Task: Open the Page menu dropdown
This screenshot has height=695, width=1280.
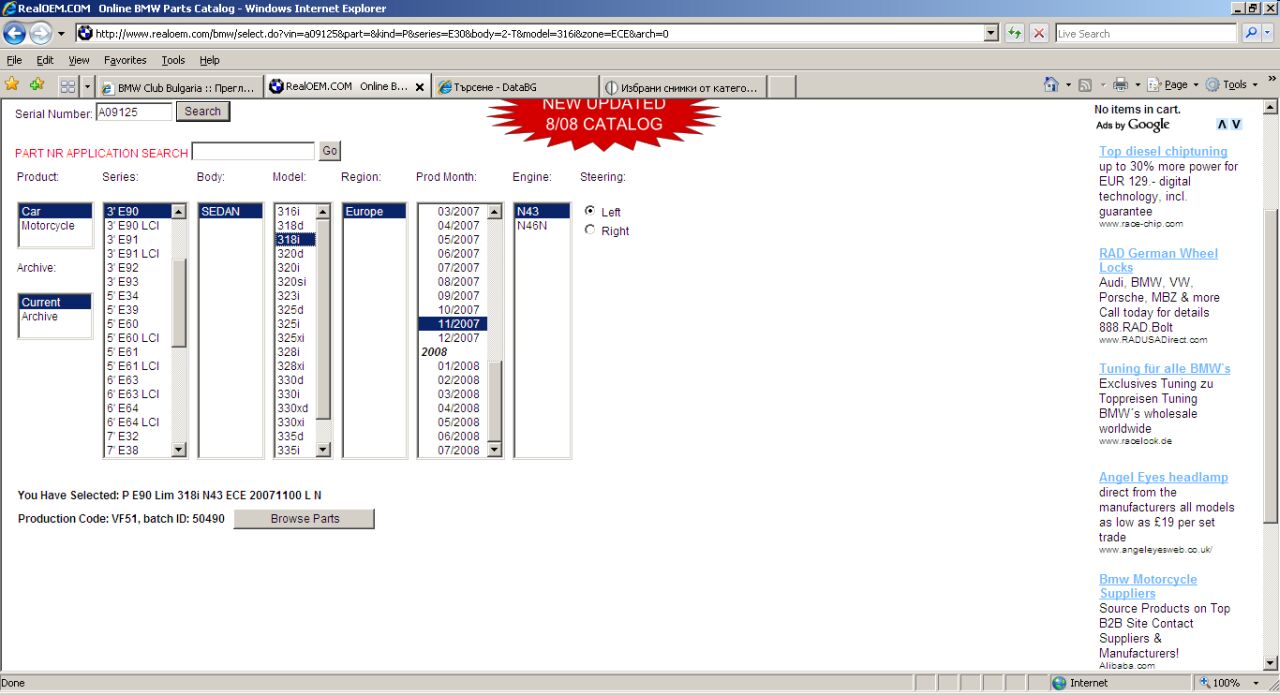Action: coord(1174,85)
